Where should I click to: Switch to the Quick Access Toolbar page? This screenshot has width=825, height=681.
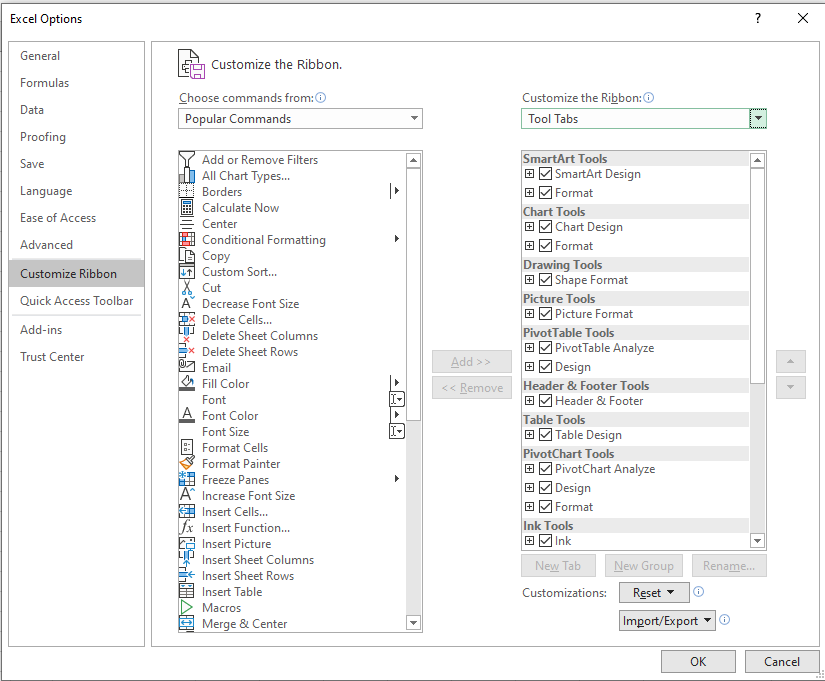pos(79,301)
